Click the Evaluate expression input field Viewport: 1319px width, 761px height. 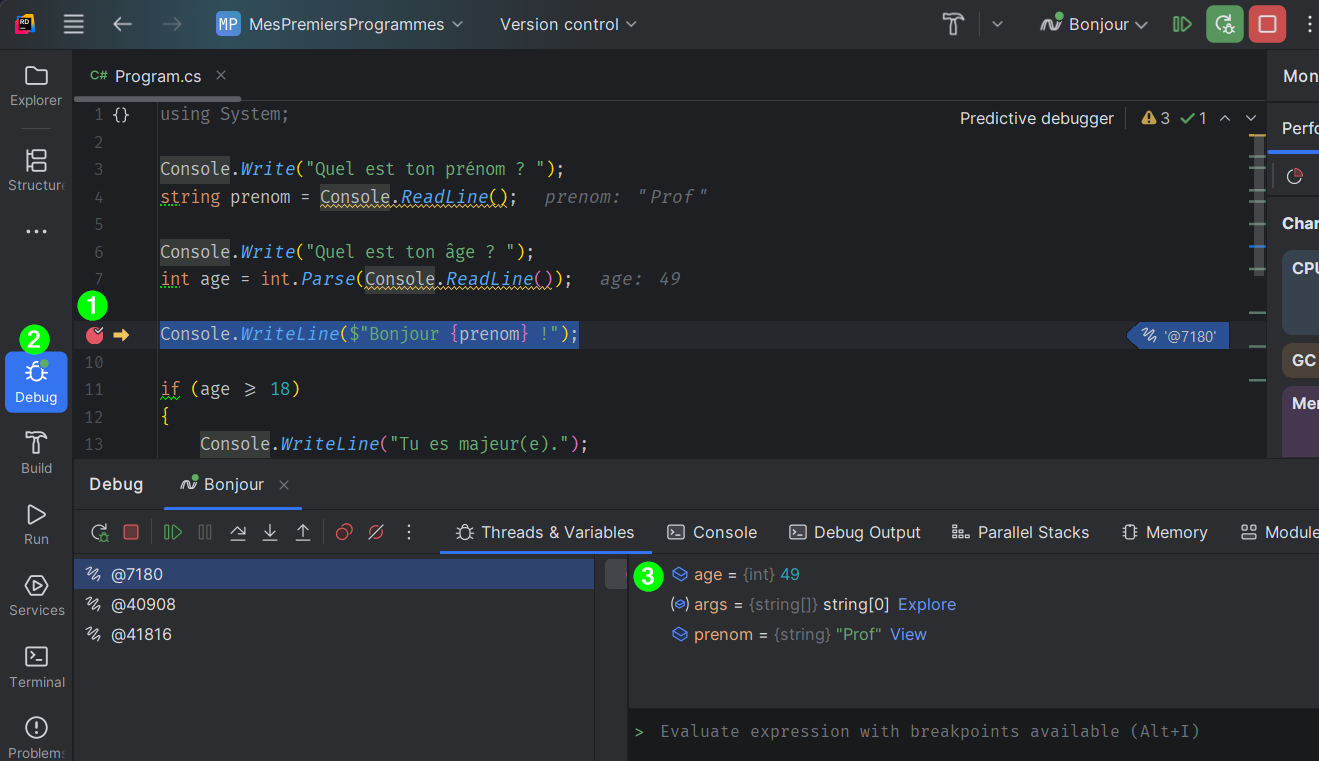pyautogui.click(x=930, y=731)
